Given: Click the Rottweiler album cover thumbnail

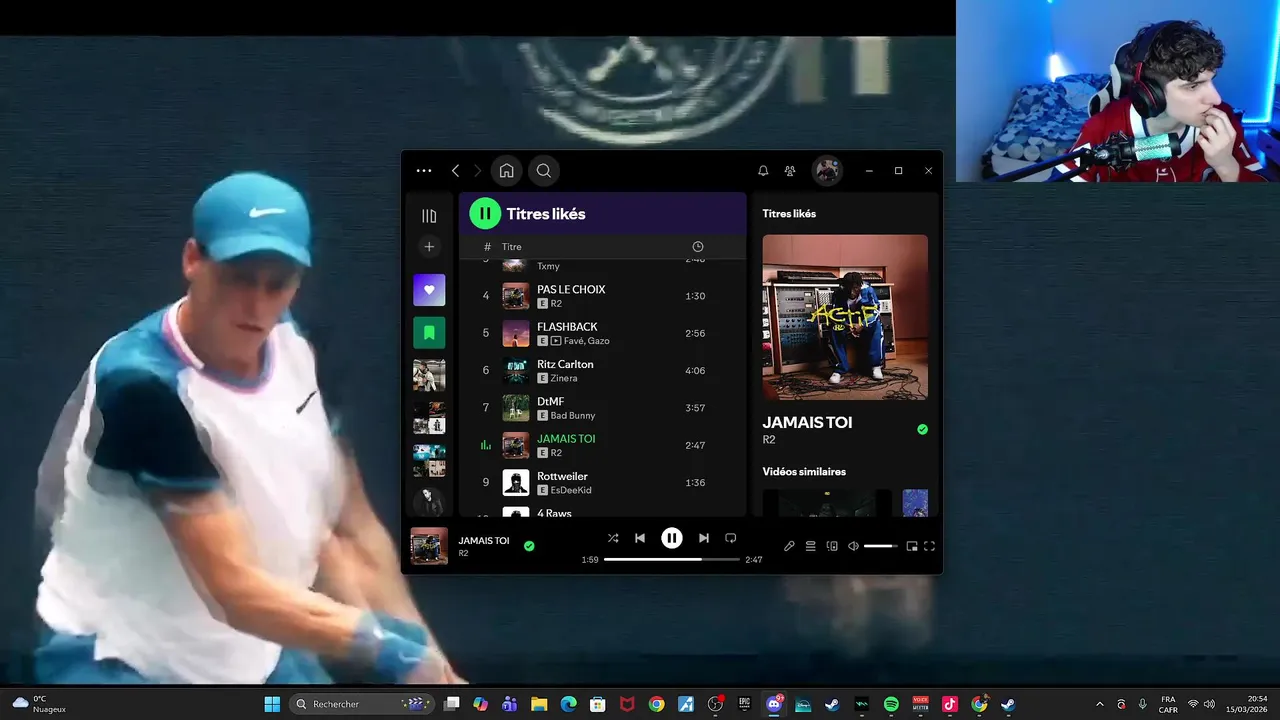Looking at the screenshot, I should coord(516,483).
